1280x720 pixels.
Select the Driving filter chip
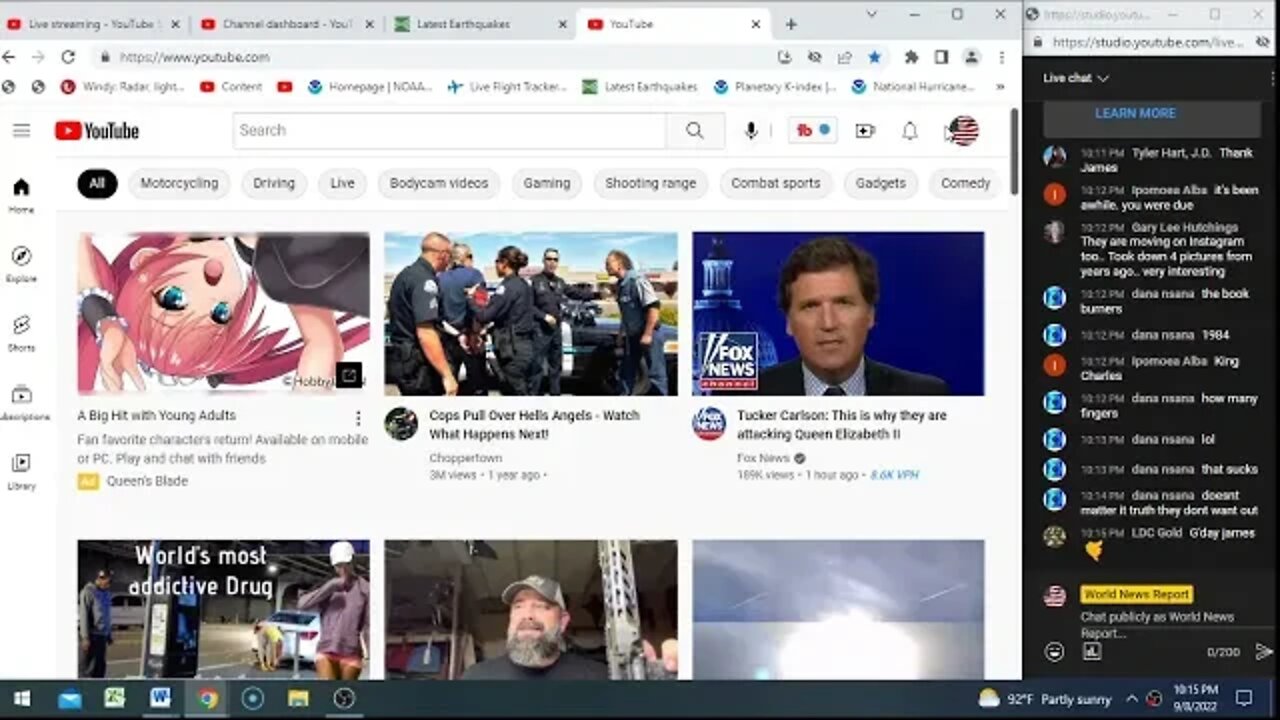(x=274, y=183)
